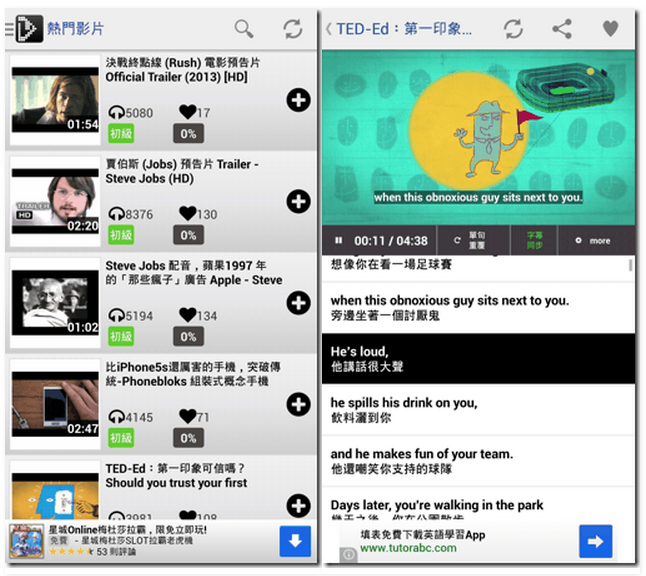Add the TED-Ed video via plus icon
This screenshot has height=576, width=646.
(x=298, y=506)
